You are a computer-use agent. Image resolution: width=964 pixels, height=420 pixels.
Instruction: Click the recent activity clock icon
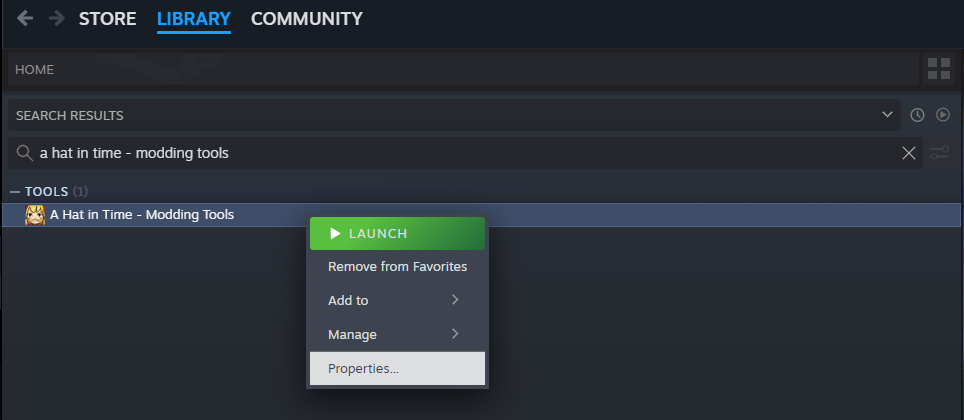917,115
